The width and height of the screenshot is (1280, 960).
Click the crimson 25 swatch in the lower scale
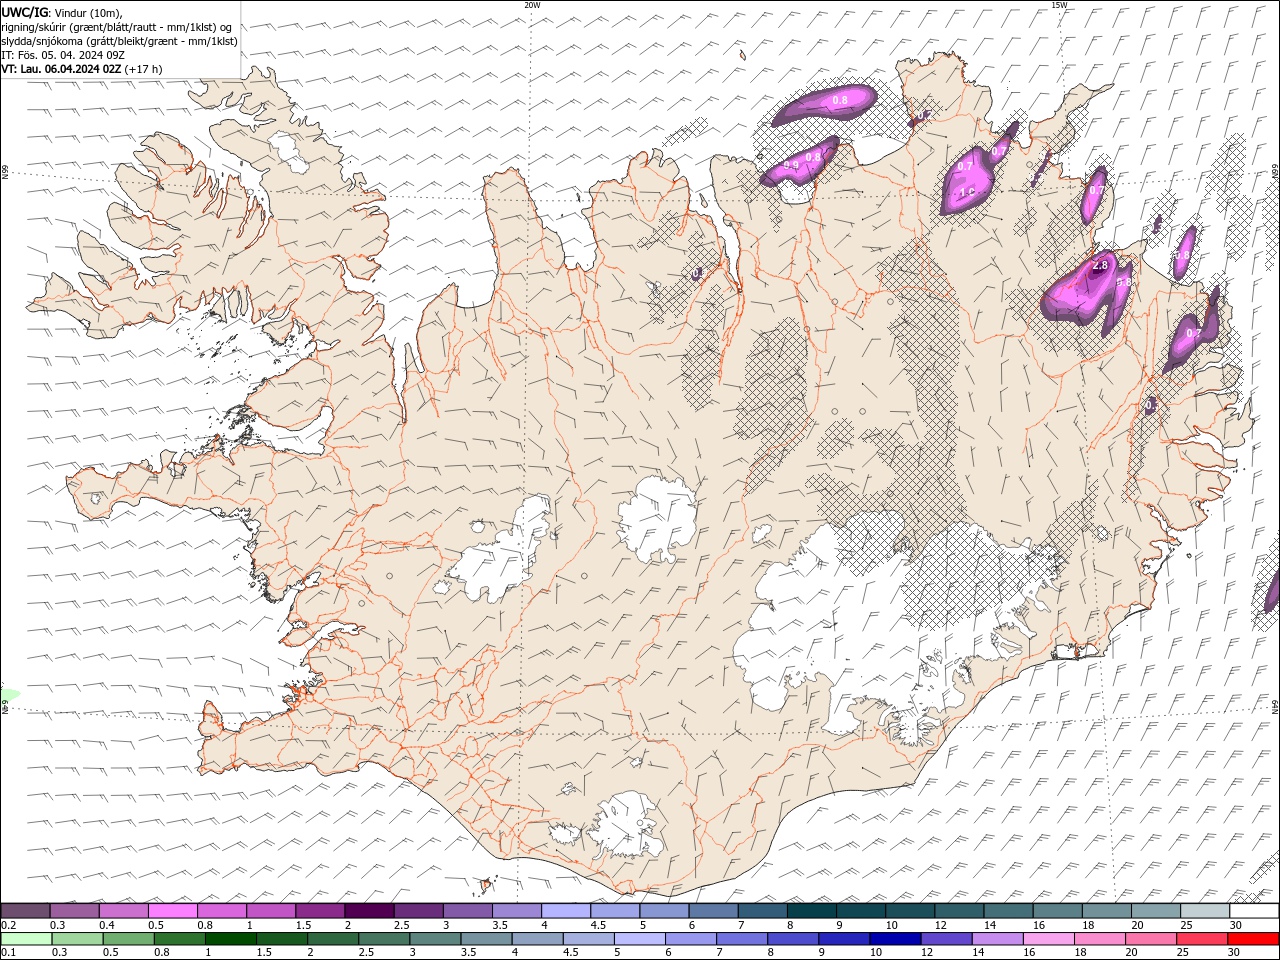click(x=1202, y=939)
